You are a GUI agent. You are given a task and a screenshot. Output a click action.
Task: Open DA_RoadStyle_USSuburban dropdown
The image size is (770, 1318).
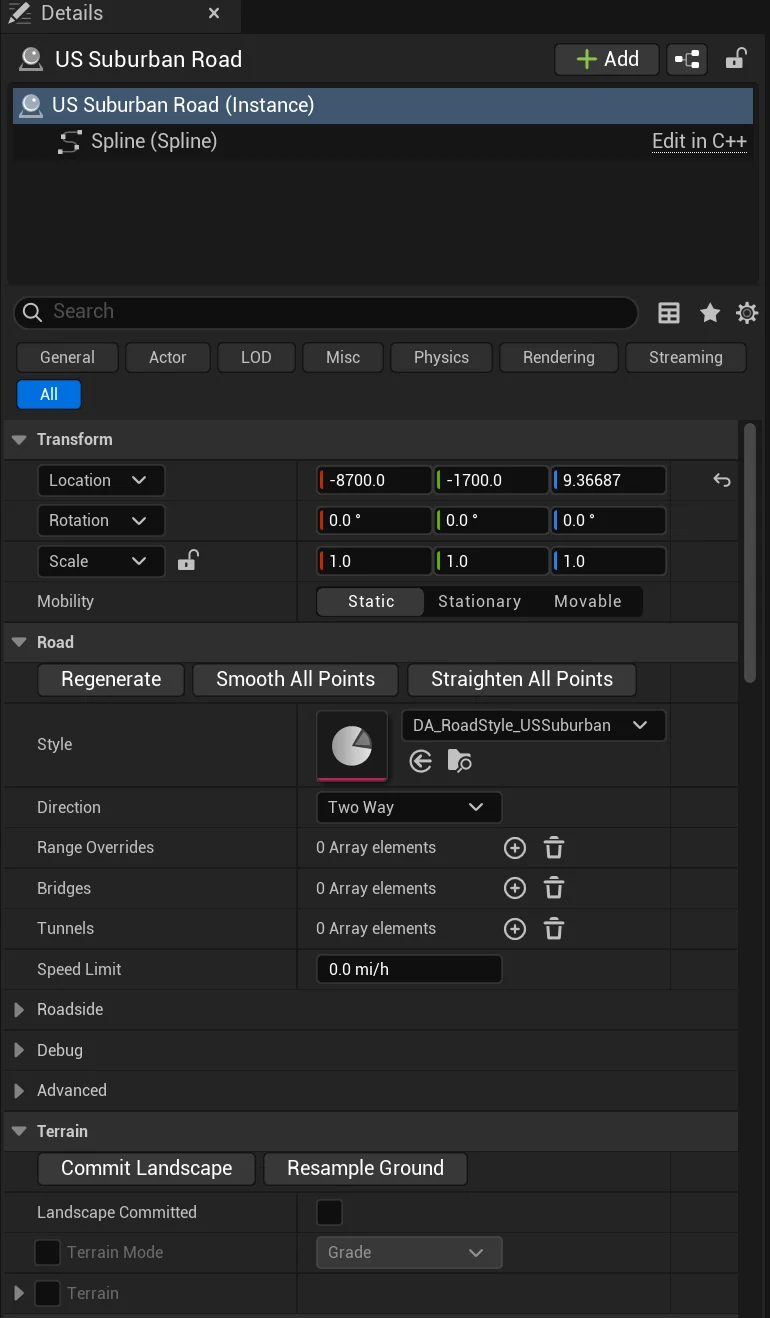pos(533,725)
